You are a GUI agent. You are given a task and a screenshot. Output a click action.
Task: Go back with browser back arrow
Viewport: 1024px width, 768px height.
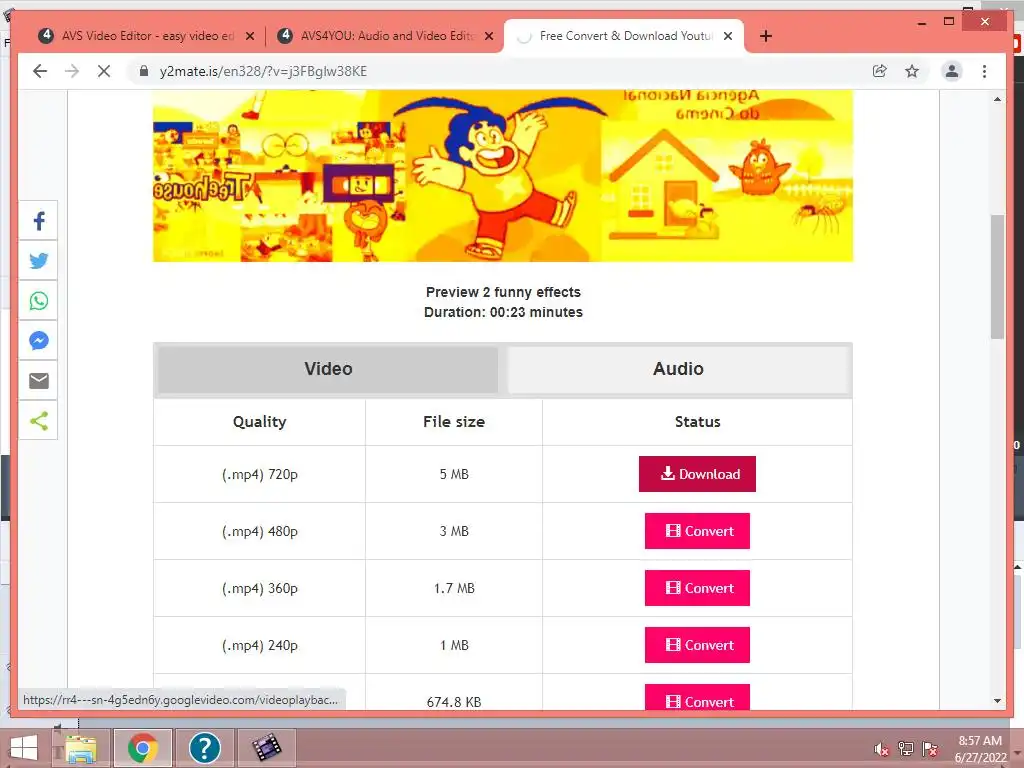click(40, 71)
